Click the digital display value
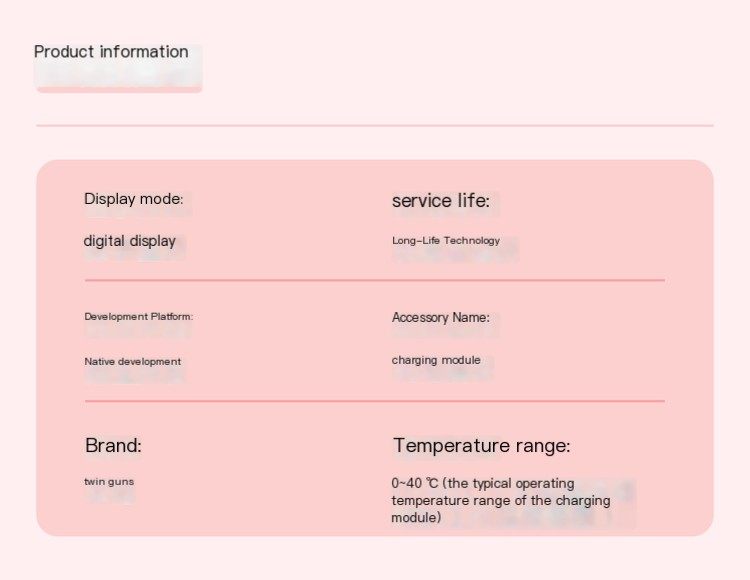This screenshot has height=580, width=750. click(x=130, y=241)
